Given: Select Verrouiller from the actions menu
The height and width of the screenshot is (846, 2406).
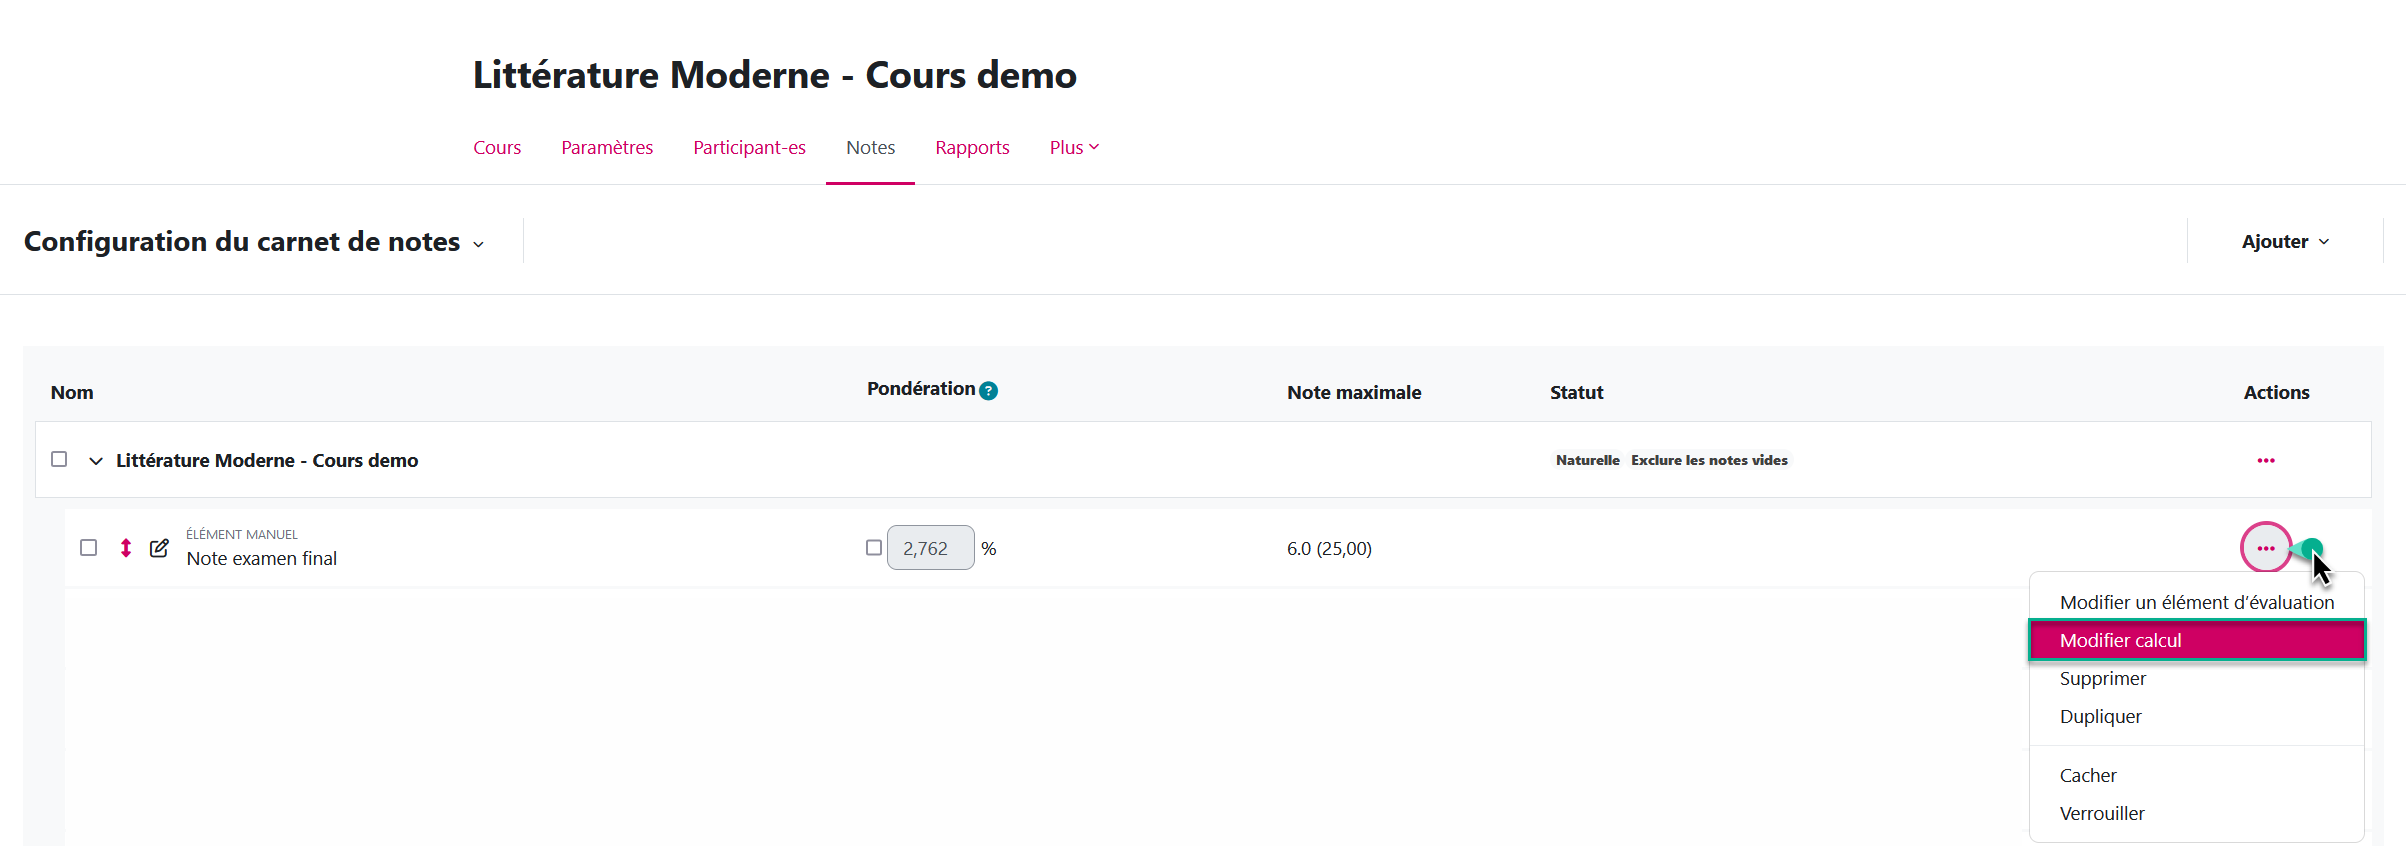Looking at the screenshot, I should click(2101, 814).
